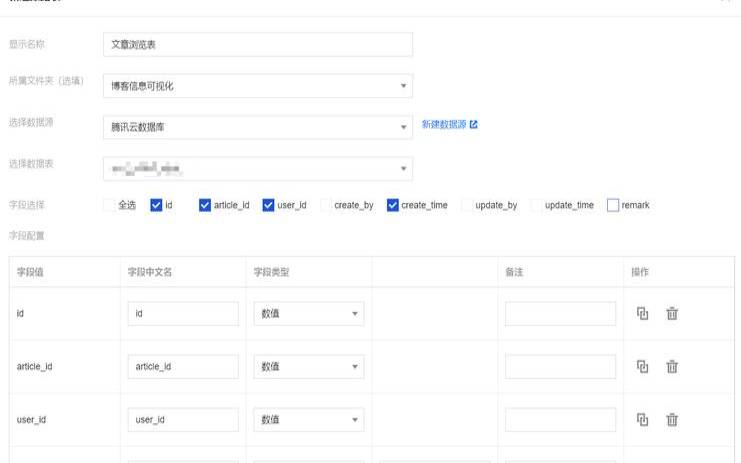Edit Chinese name input for article_id row

[183, 367]
